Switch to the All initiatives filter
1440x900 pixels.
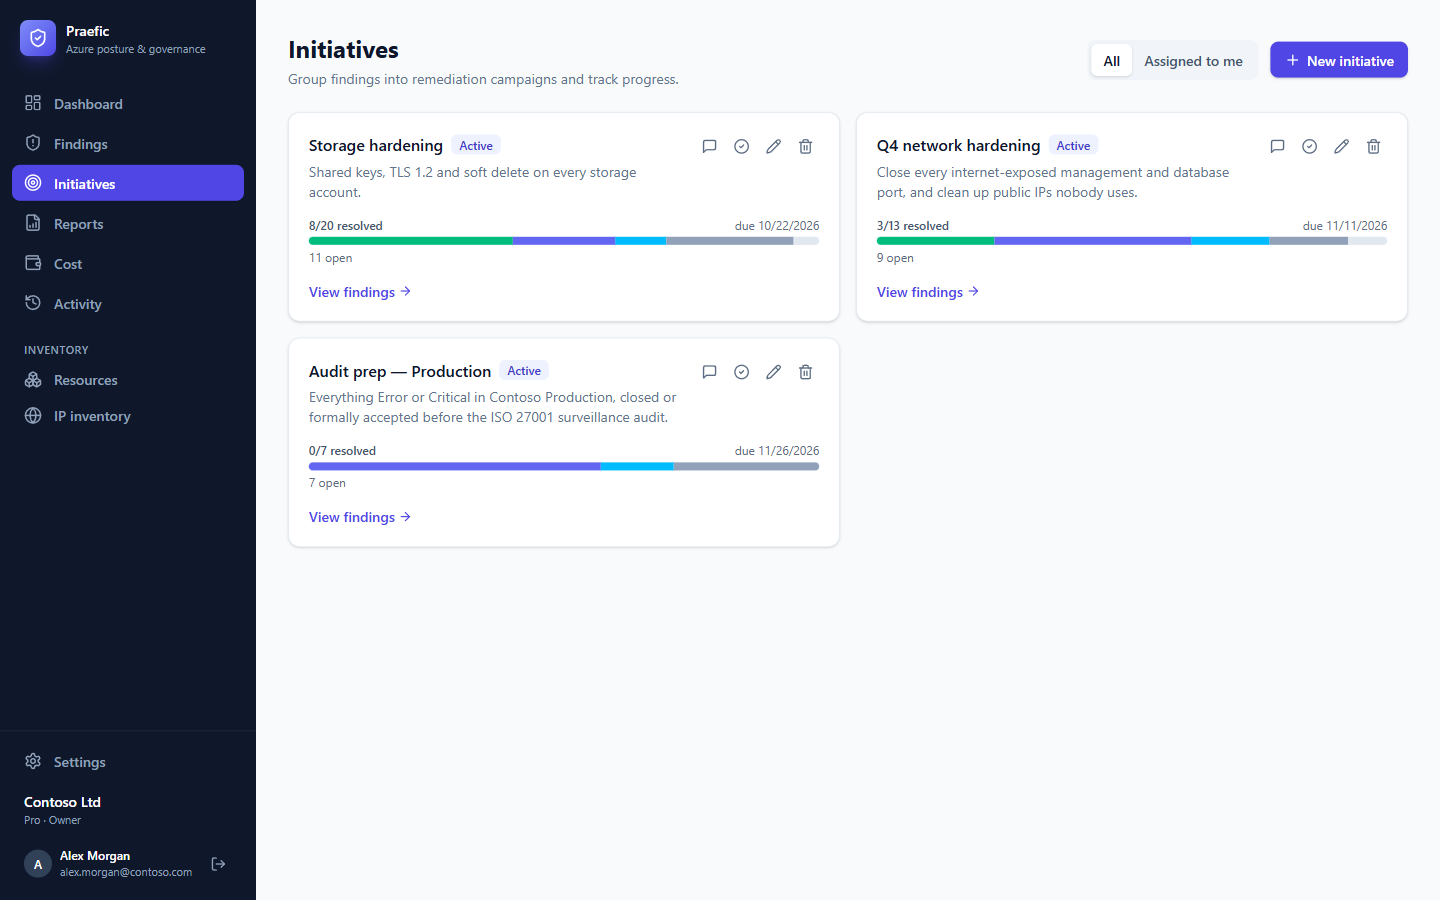pyautogui.click(x=1112, y=61)
